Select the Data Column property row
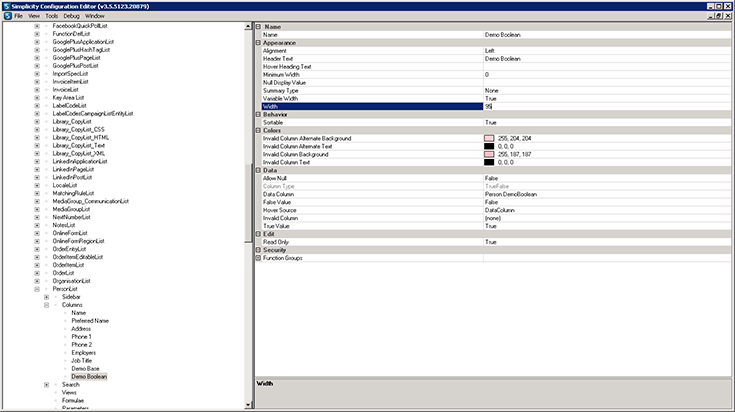 pos(495,194)
